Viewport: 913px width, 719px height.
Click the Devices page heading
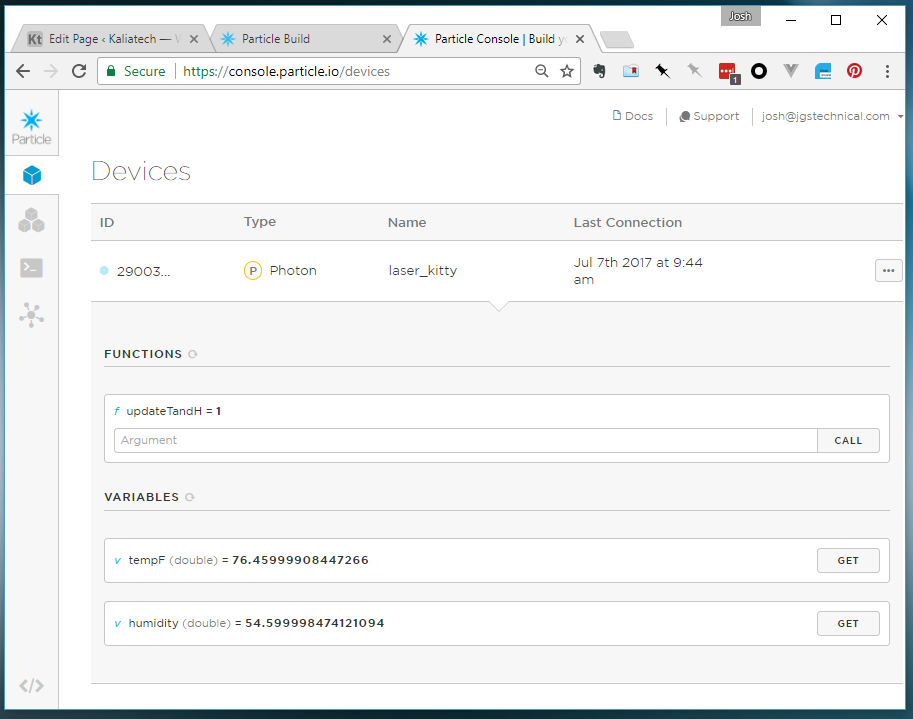(x=141, y=171)
